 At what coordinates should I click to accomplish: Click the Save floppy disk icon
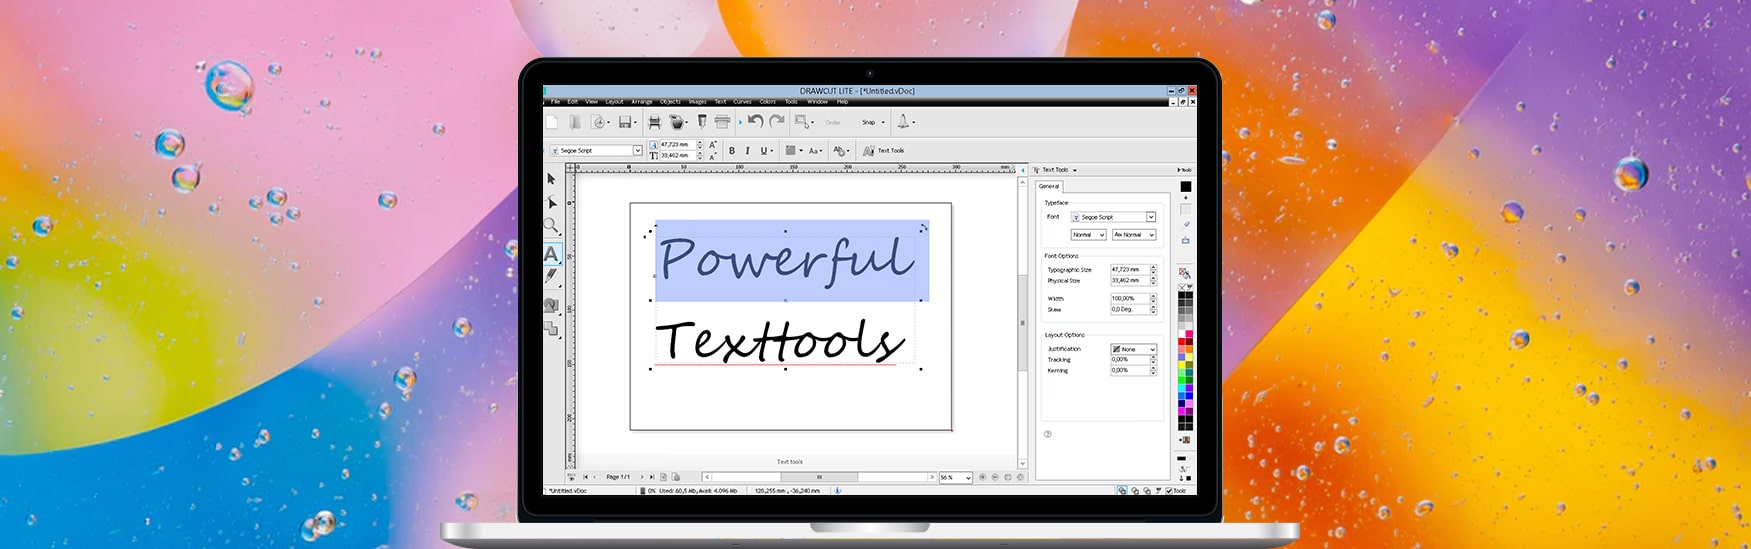pyautogui.click(x=625, y=122)
